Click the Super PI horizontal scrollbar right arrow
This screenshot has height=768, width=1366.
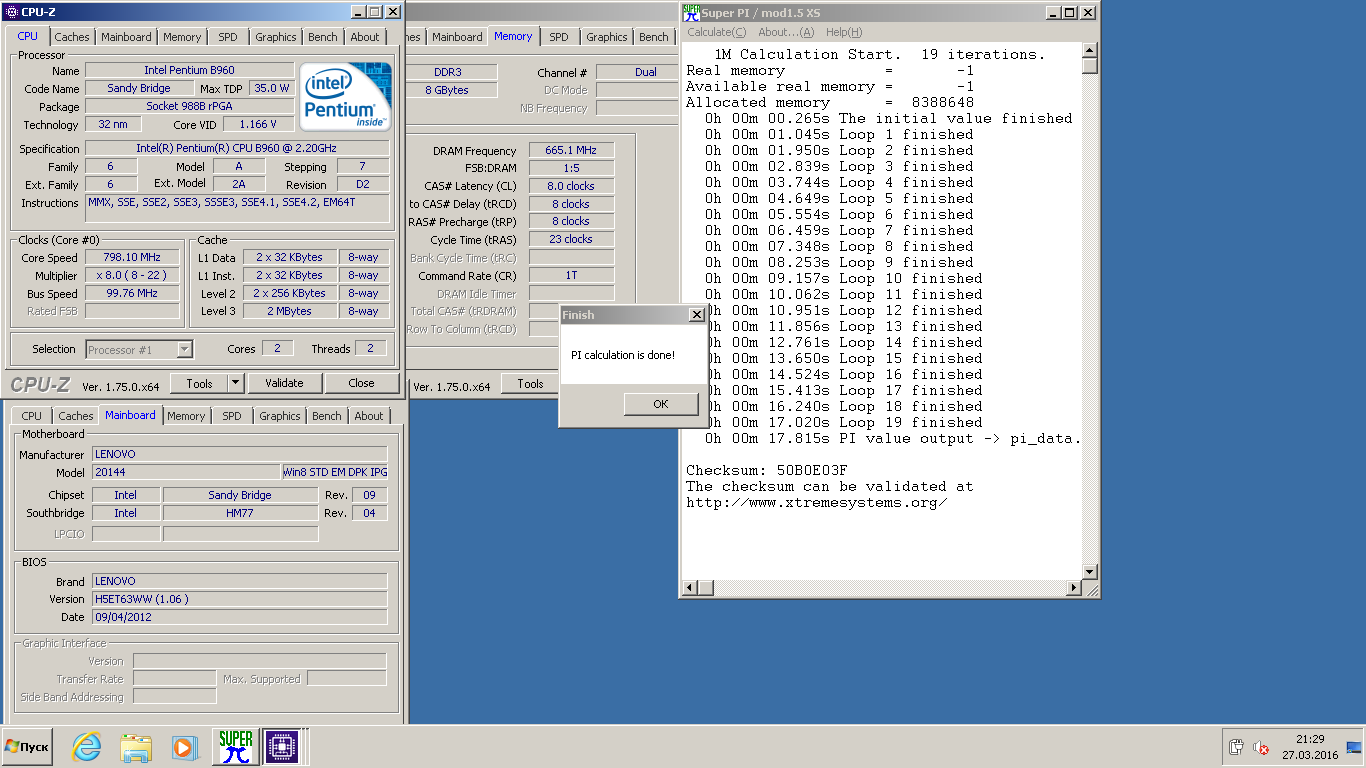click(x=1074, y=587)
